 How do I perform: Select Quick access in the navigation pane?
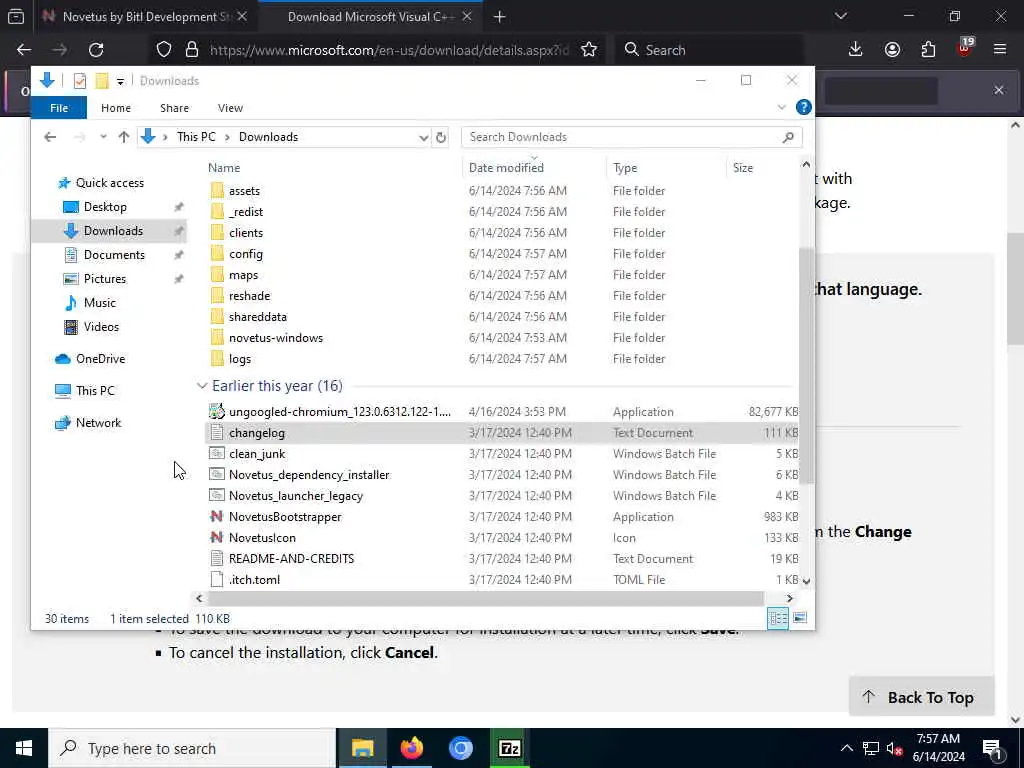pyautogui.click(x=110, y=183)
